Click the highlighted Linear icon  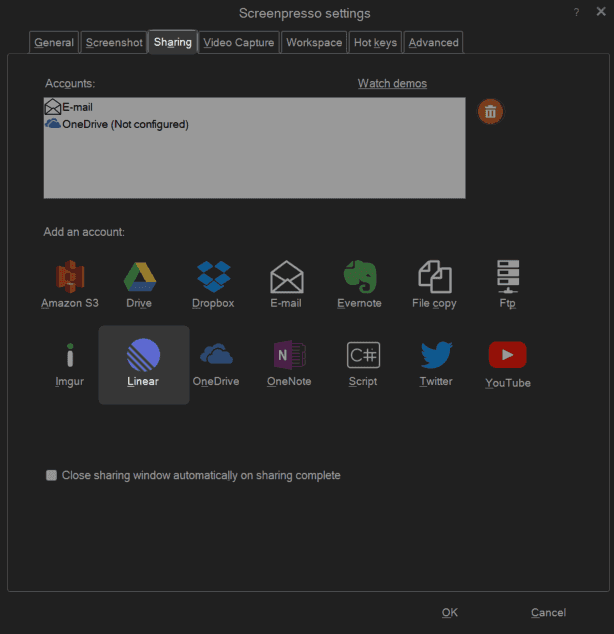(143, 364)
